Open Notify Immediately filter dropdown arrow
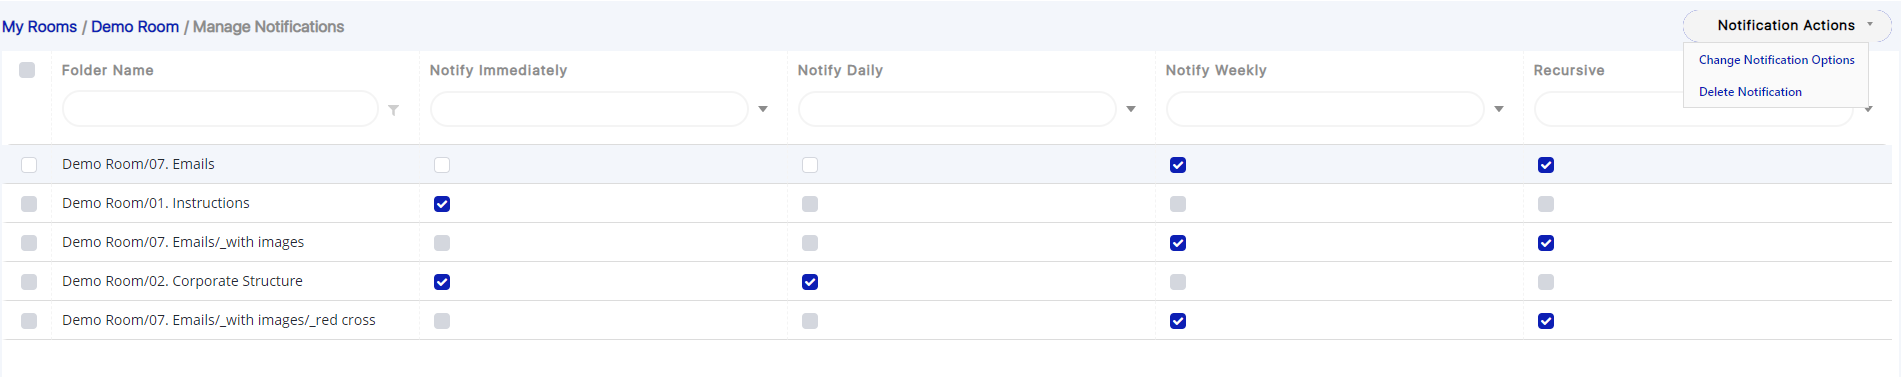Viewport: 1901px width, 377px height. 763,109
